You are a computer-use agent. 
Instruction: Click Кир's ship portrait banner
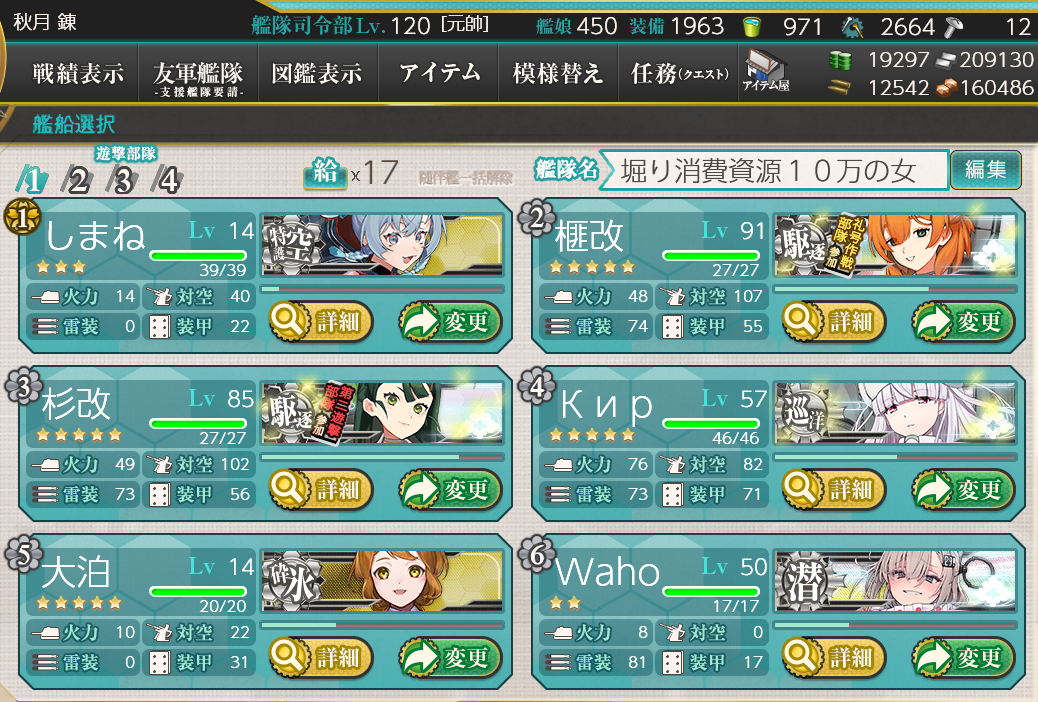coord(895,413)
